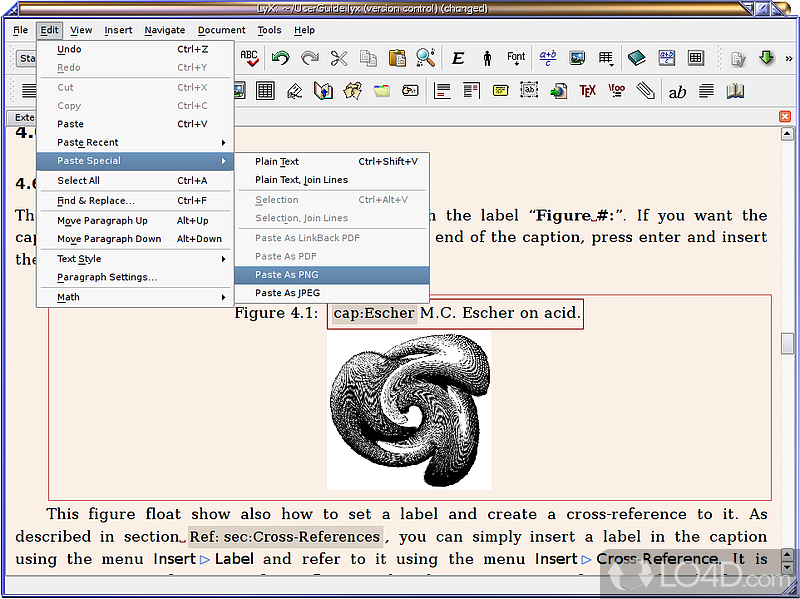800x599 pixels.
Task: Open find and replace magnifier icon
Action: [x=426, y=58]
